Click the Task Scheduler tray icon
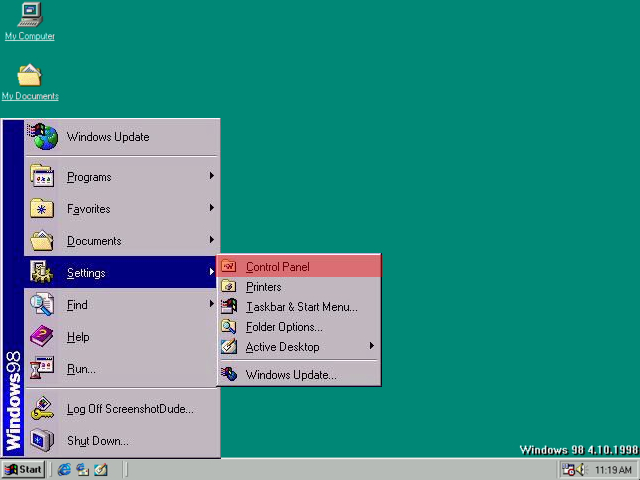 tap(567, 469)
